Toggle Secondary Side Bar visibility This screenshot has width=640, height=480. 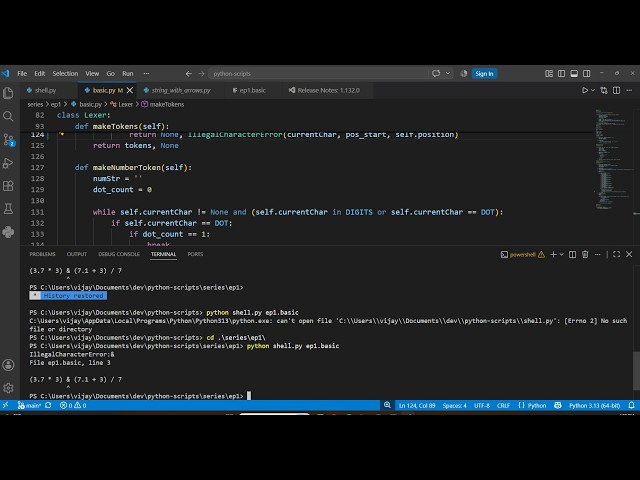(587, 73)
